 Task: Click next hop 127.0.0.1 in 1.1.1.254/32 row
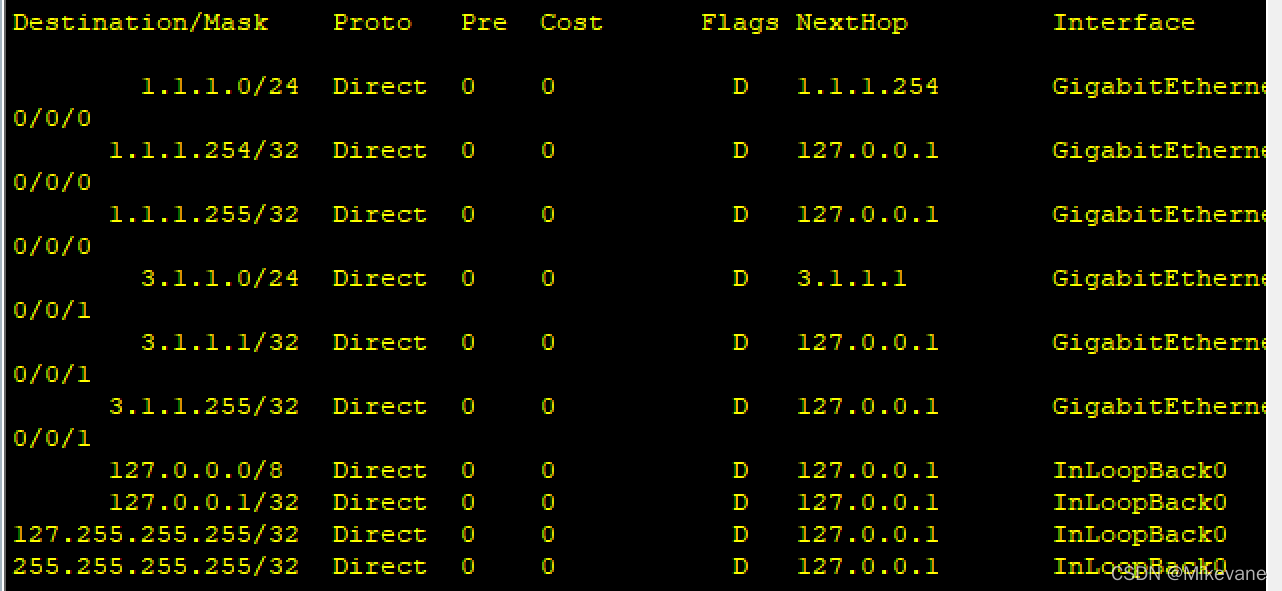tap(868, 151)
